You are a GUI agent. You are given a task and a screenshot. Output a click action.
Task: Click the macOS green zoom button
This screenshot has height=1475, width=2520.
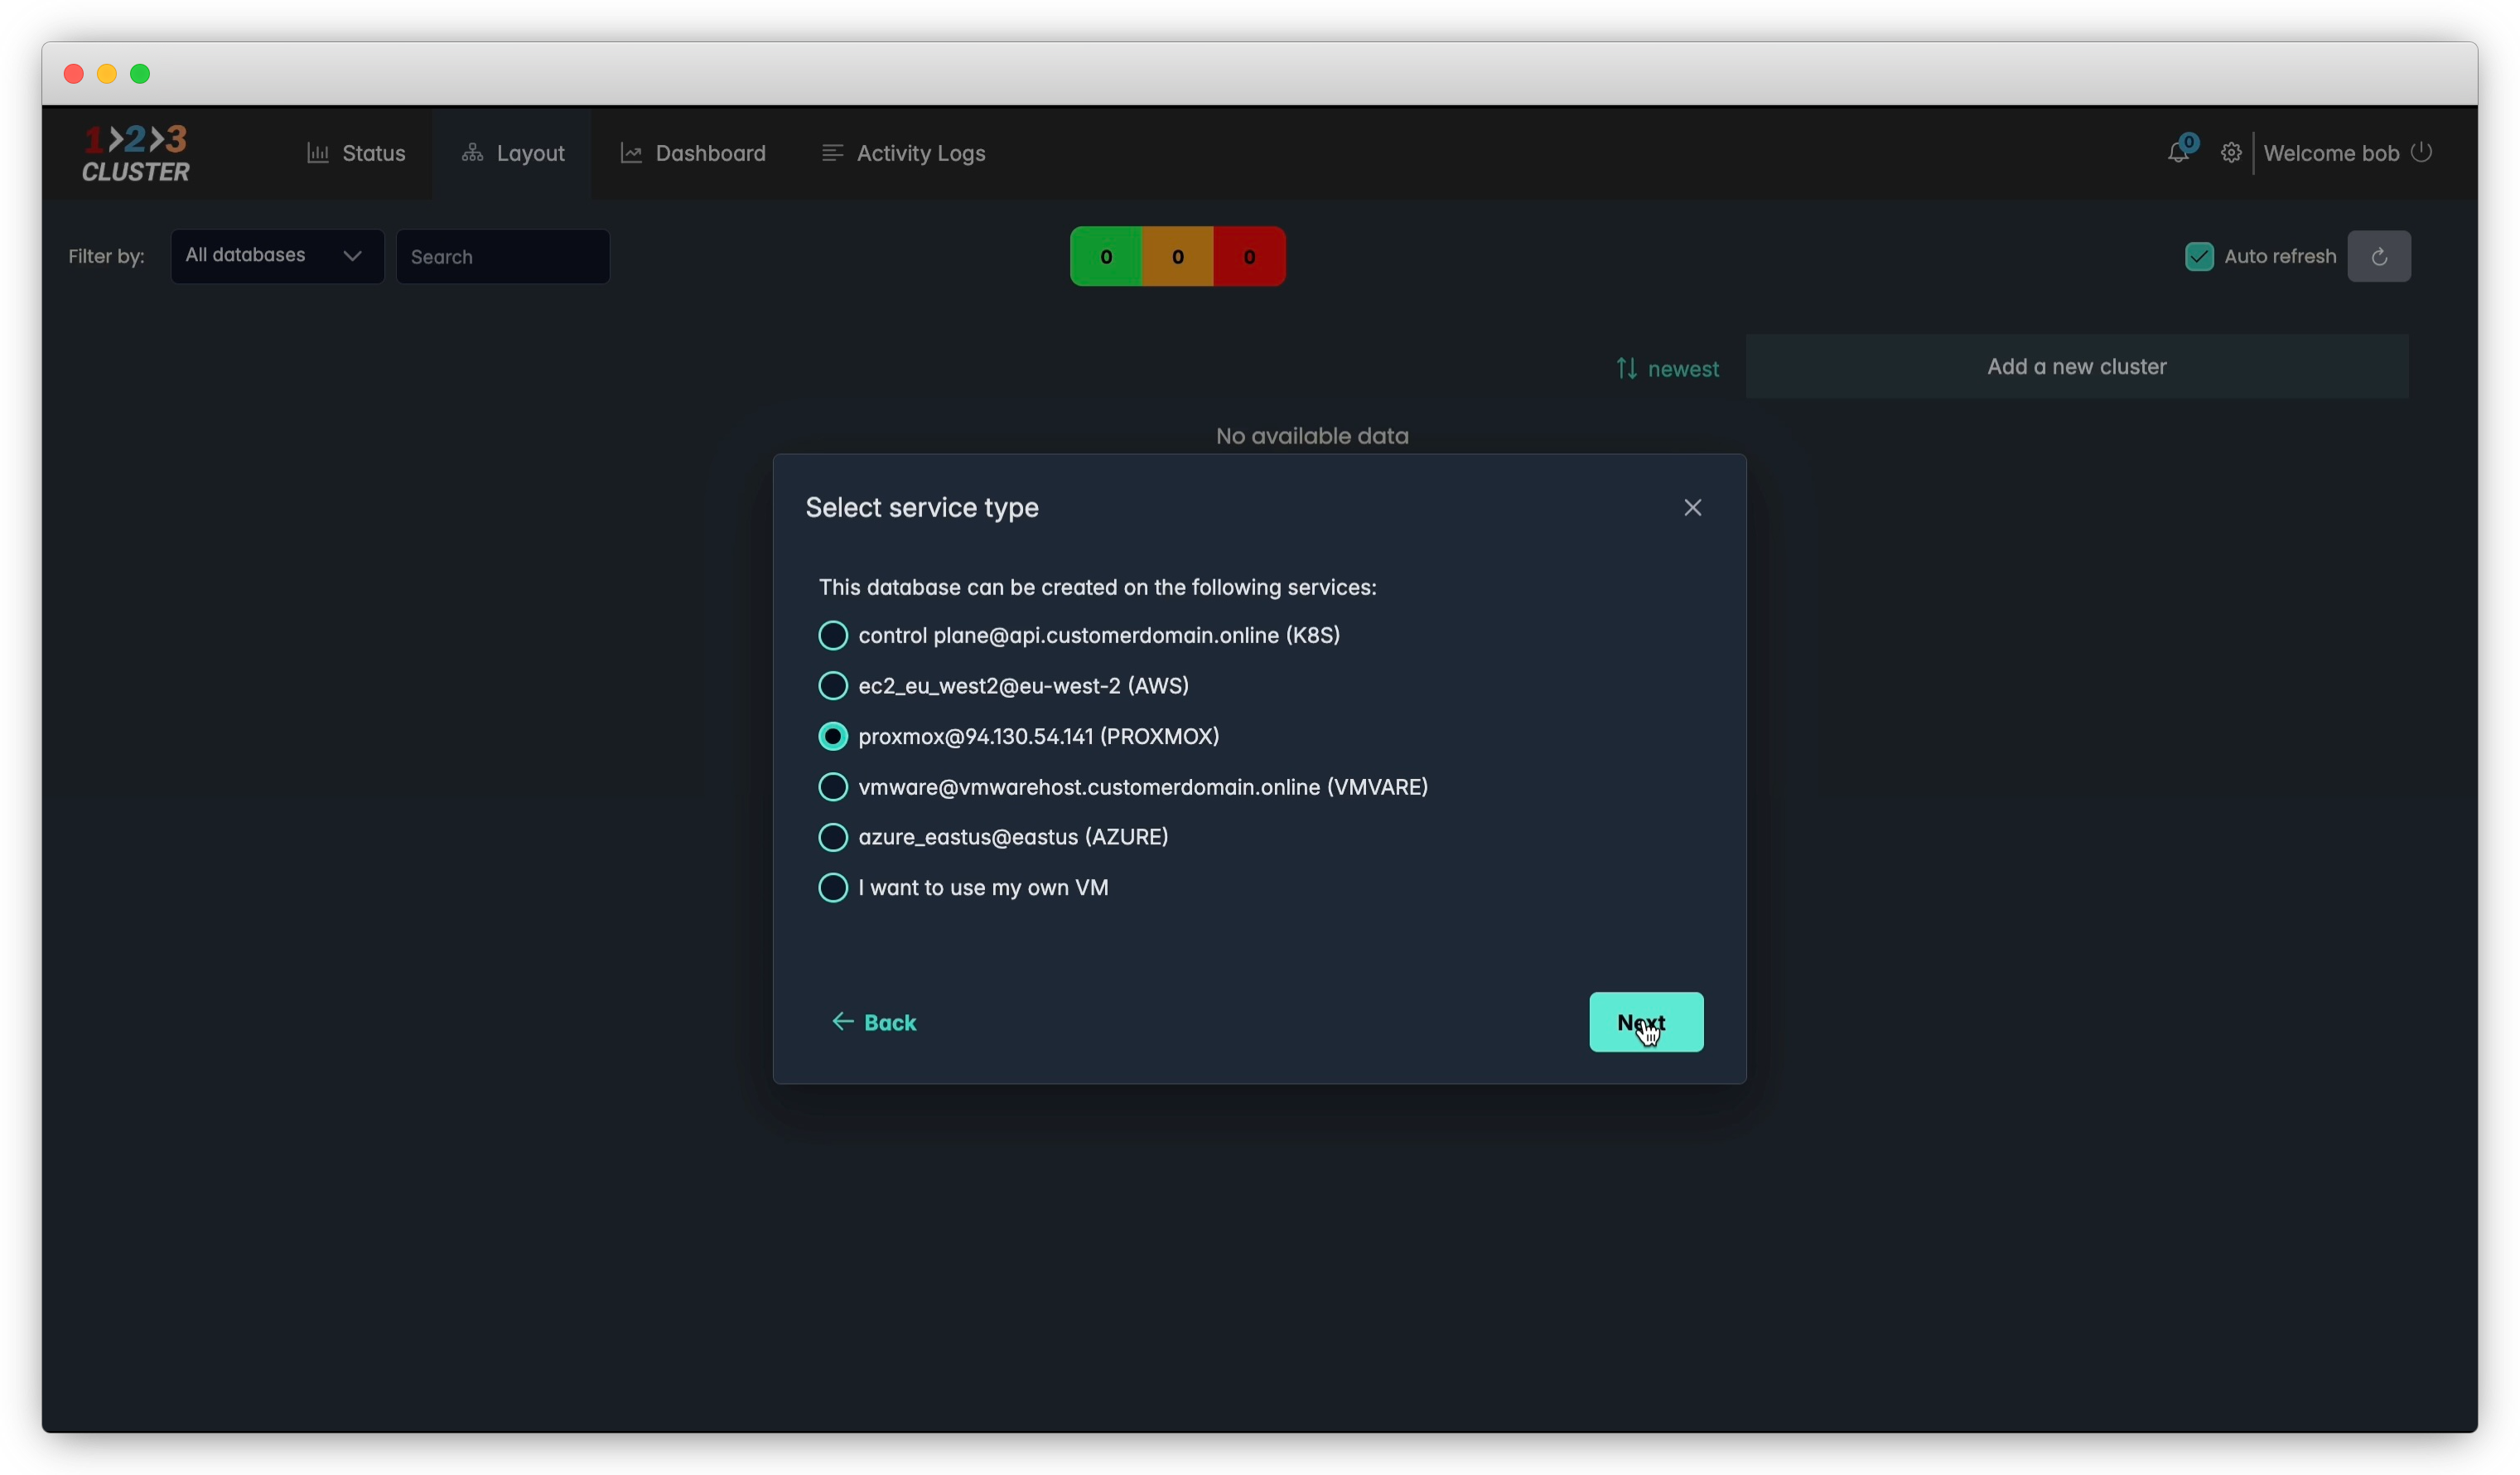(140, 74)
